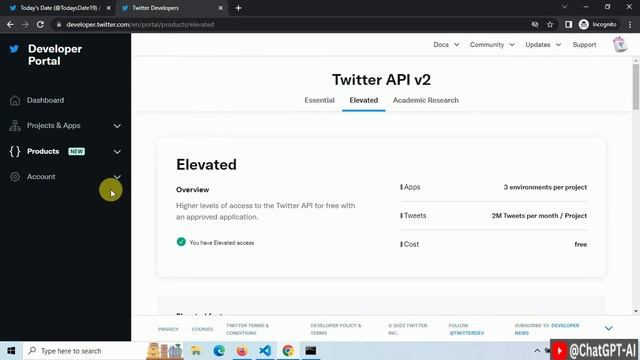This screenshot has height=360, width=640.
Task: Open Visual Studio Code from taskbar
Action: click(265, 351)
